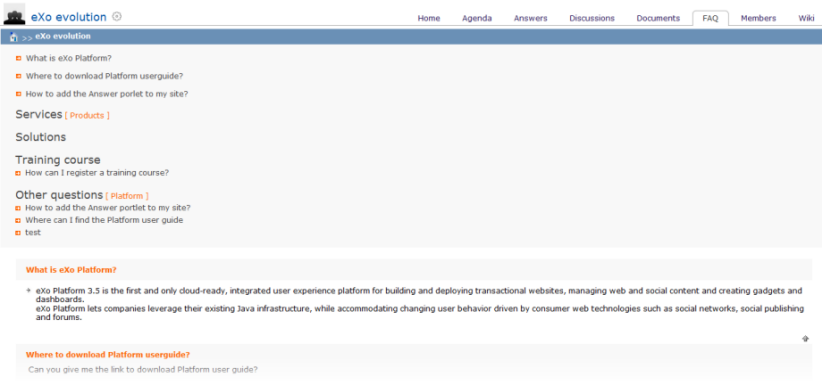The width and height of the screenshot is (822, 385).
Task: Click the orange What is eXo Platform? answer heading
Action: [x=71, y=270]
